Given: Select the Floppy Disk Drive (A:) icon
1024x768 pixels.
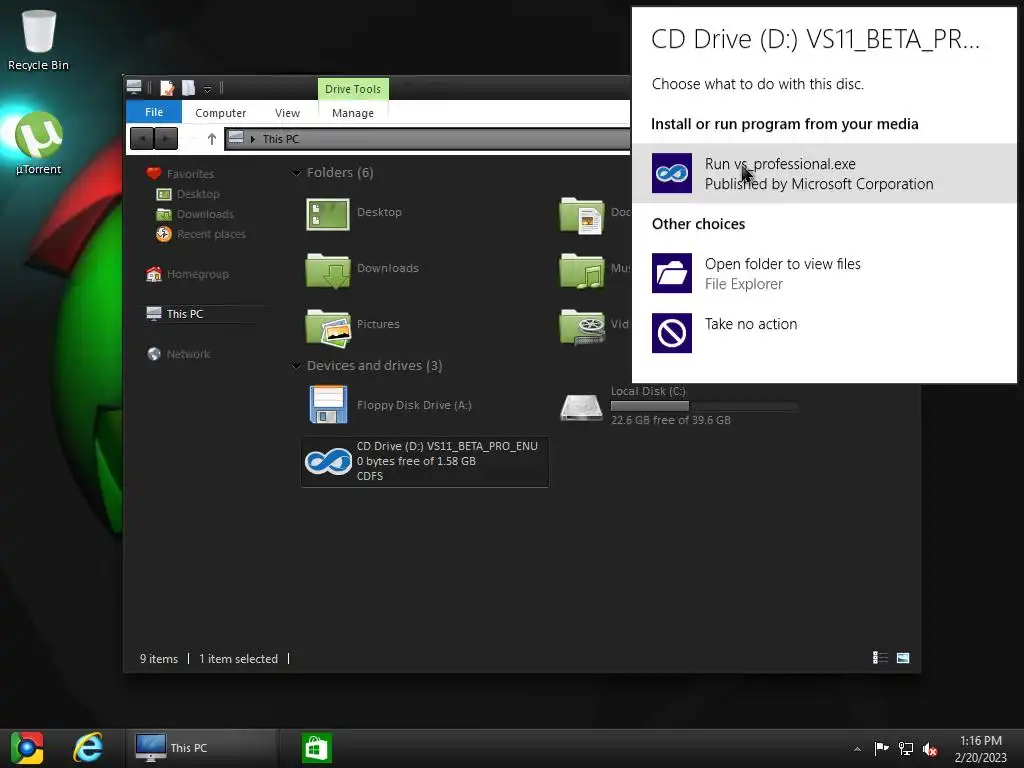Looking at the screenshot, I should click(x=327, y=404).
